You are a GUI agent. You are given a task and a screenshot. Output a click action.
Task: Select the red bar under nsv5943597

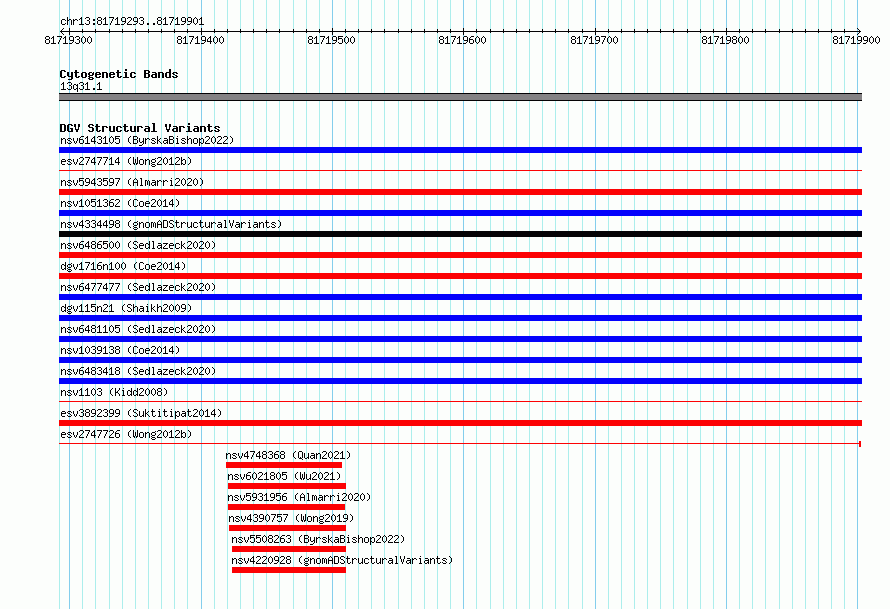coord(460,192)
